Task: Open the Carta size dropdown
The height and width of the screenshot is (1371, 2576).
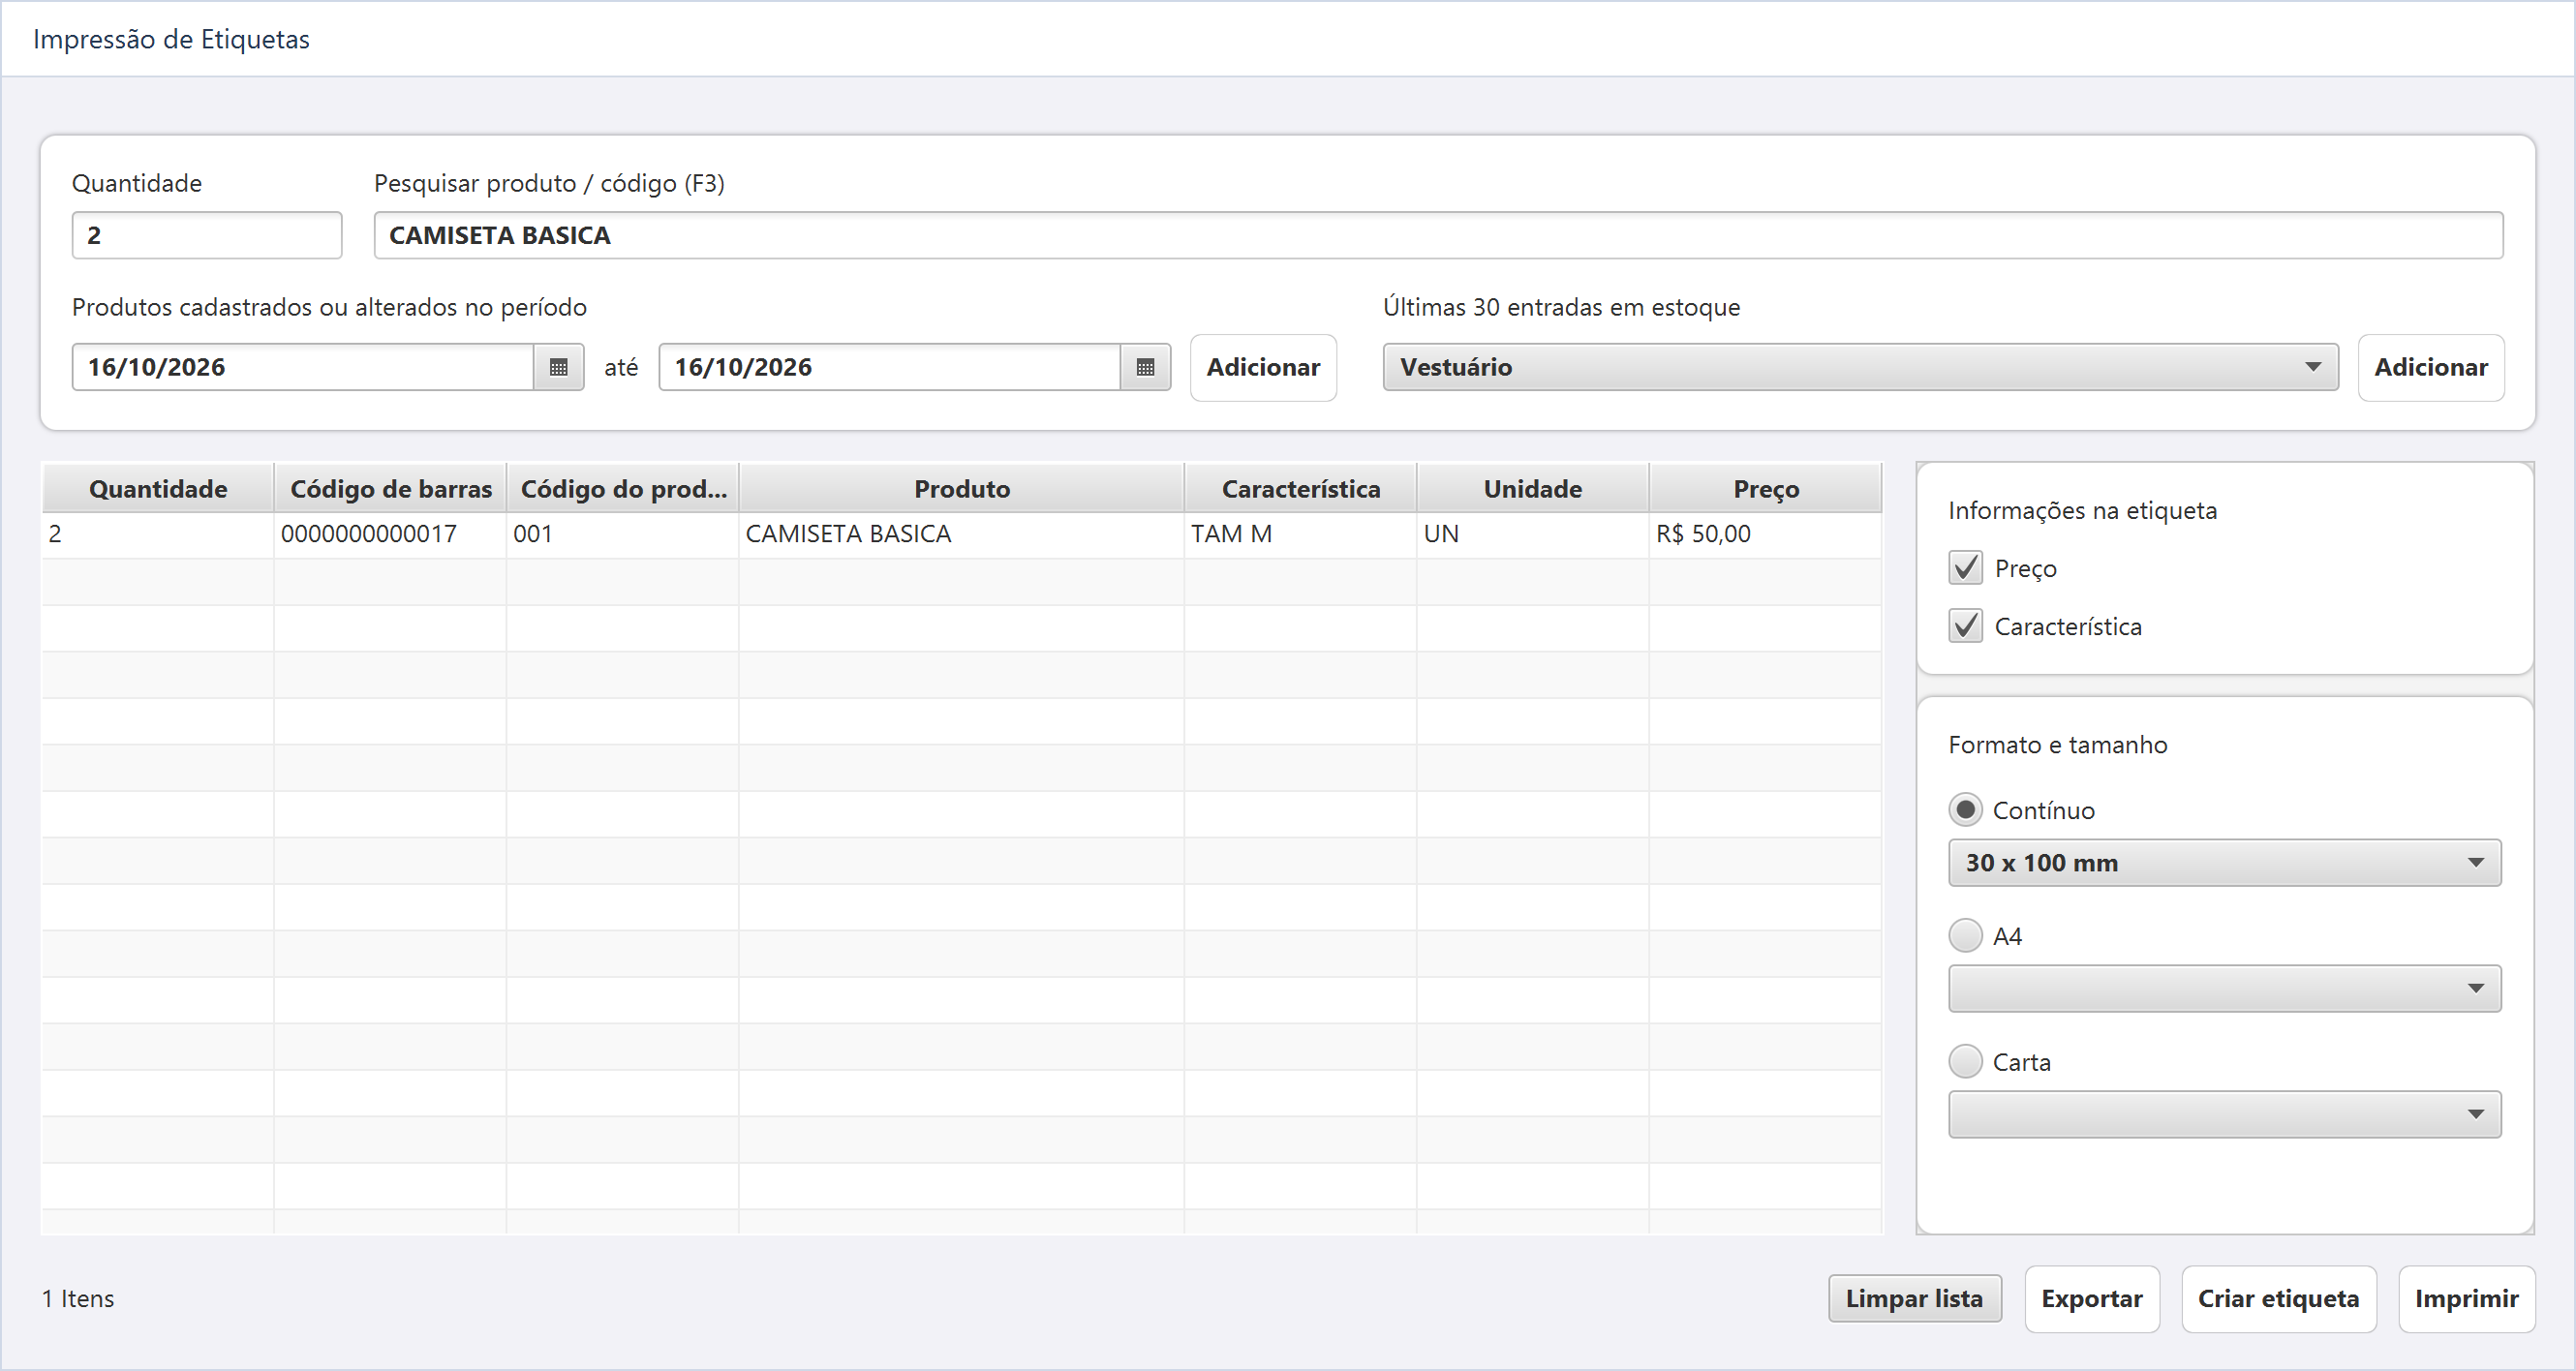Action: click(2224, 1115)
